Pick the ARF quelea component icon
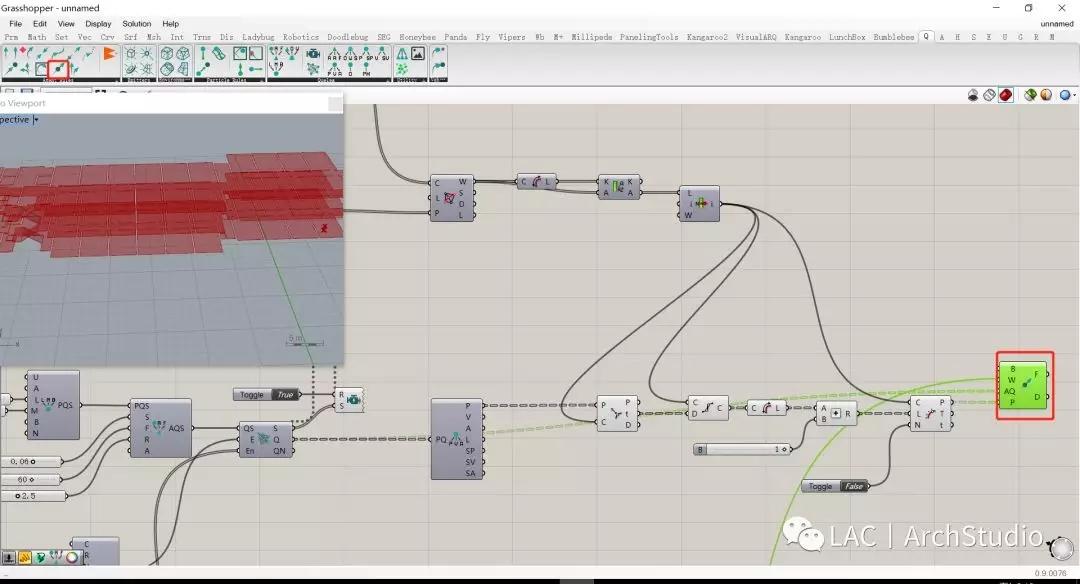 335,54
